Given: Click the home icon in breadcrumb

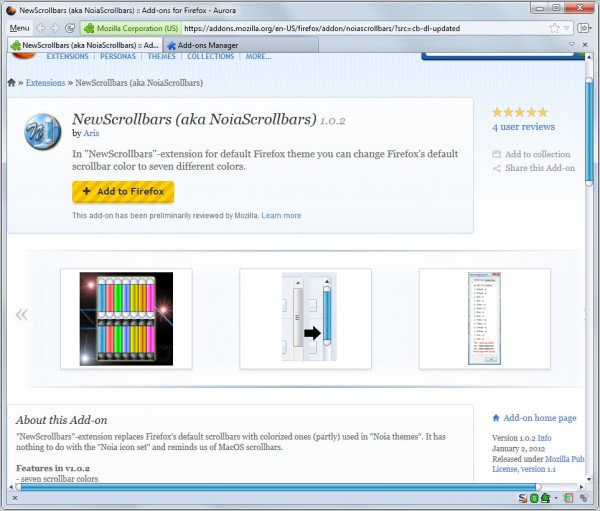Looking at the screenshot, I should pos(11,82).
